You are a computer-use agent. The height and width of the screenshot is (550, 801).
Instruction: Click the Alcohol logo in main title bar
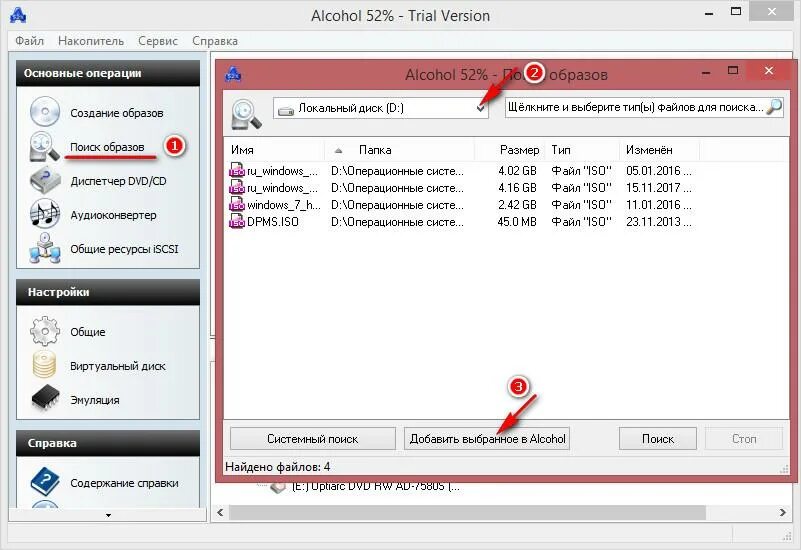18,15
